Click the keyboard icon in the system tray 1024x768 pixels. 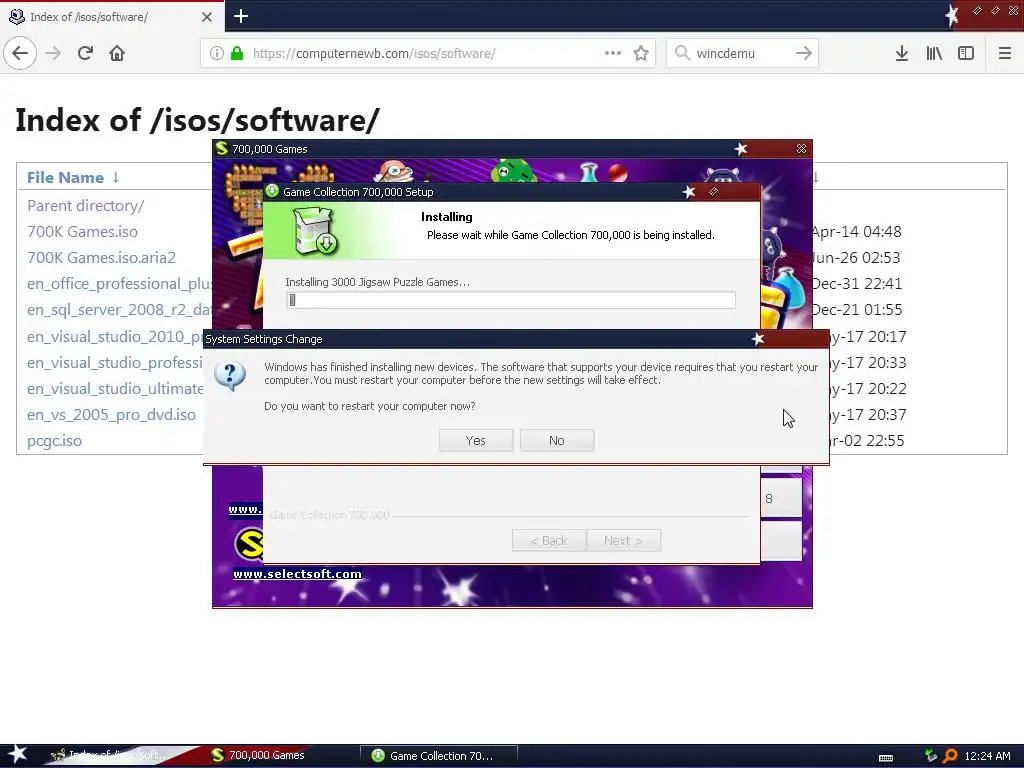[886, 758]
